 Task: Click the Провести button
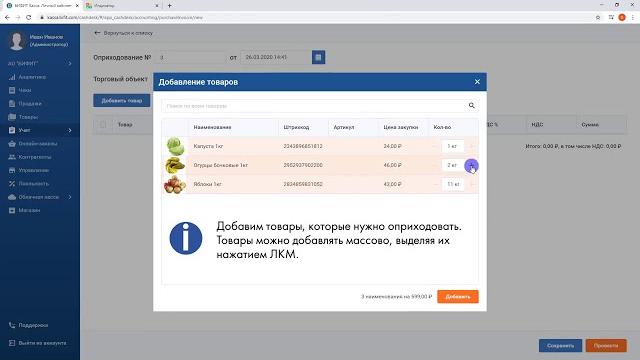(606, 346)
